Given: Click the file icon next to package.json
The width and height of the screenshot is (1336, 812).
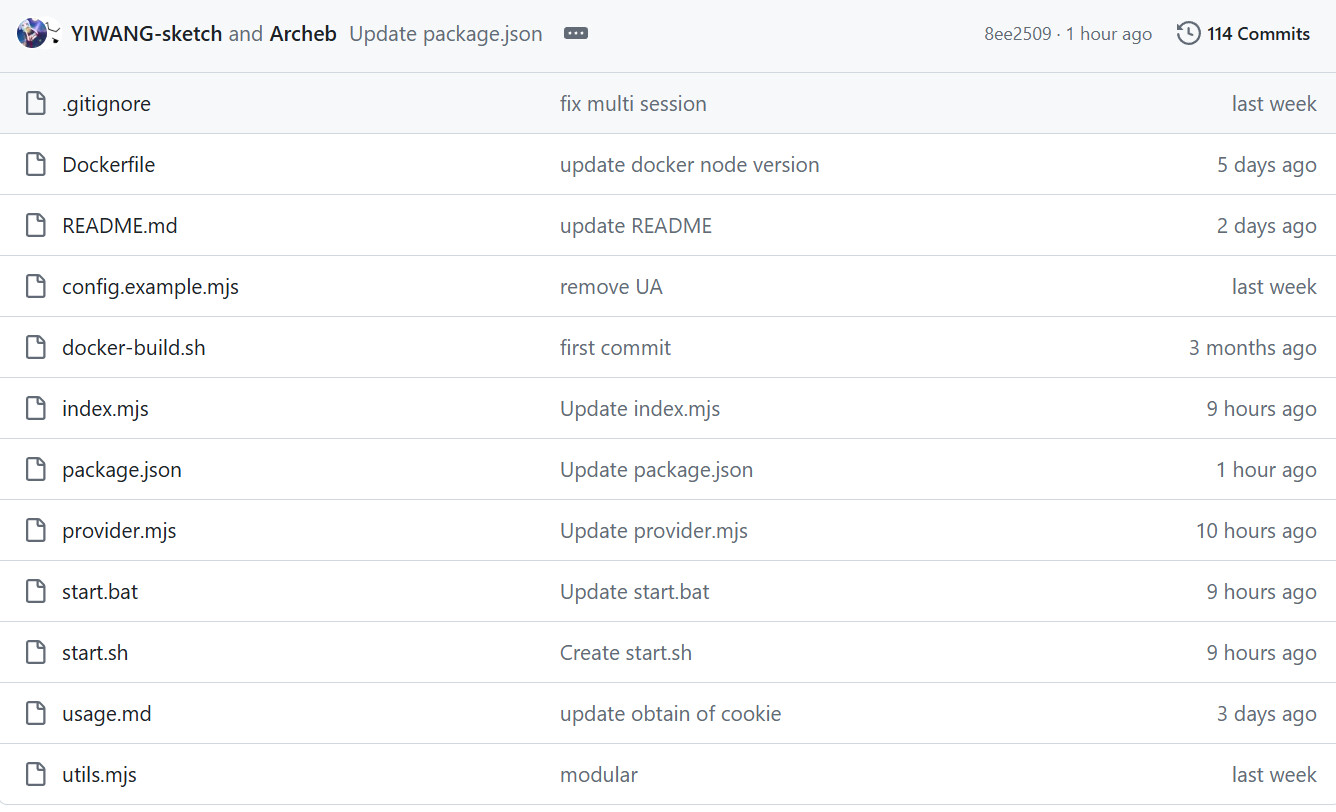Looking at the screenshot, I should (x=36, y=469).
